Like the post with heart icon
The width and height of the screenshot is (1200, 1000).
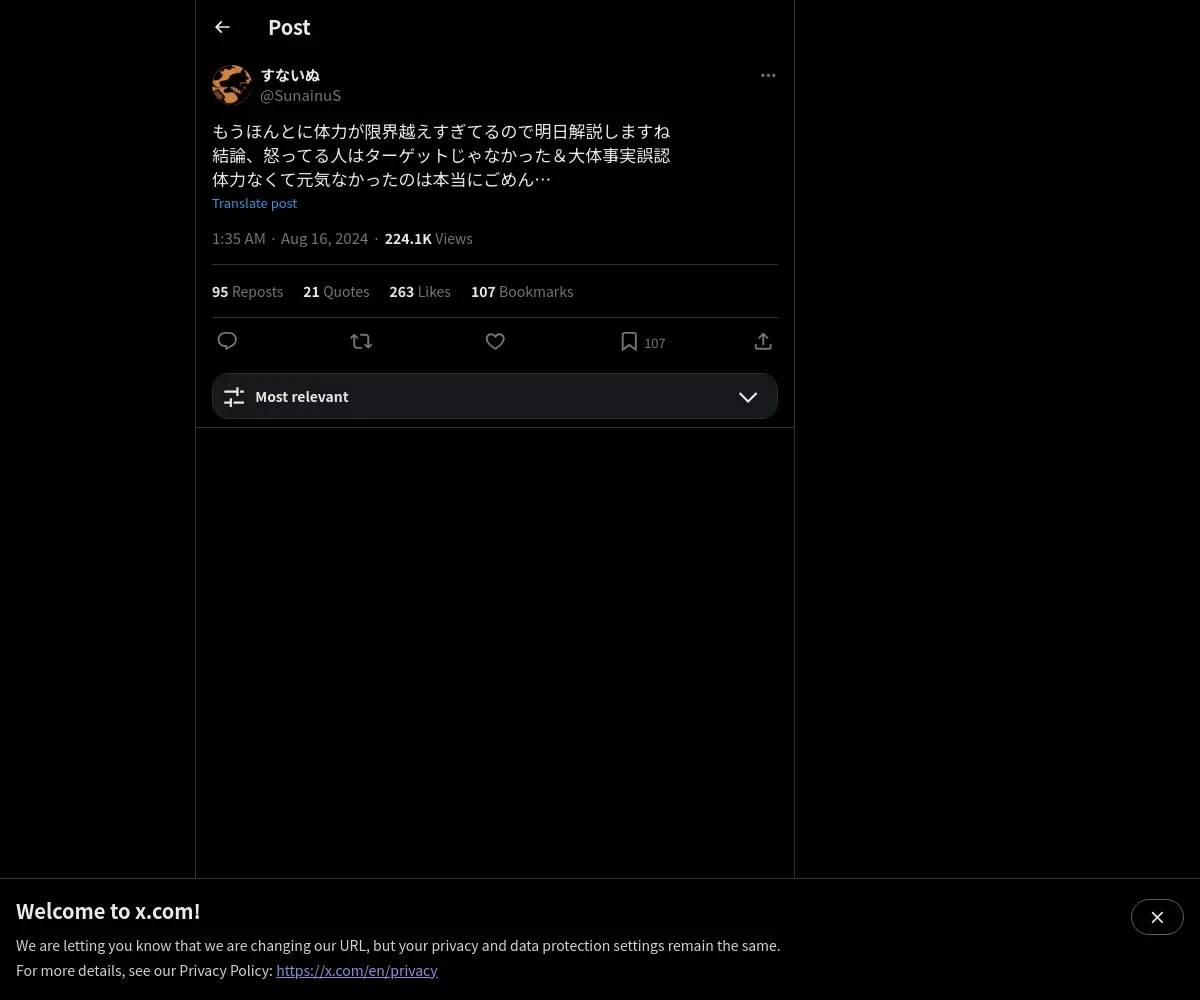click(495, 341)
